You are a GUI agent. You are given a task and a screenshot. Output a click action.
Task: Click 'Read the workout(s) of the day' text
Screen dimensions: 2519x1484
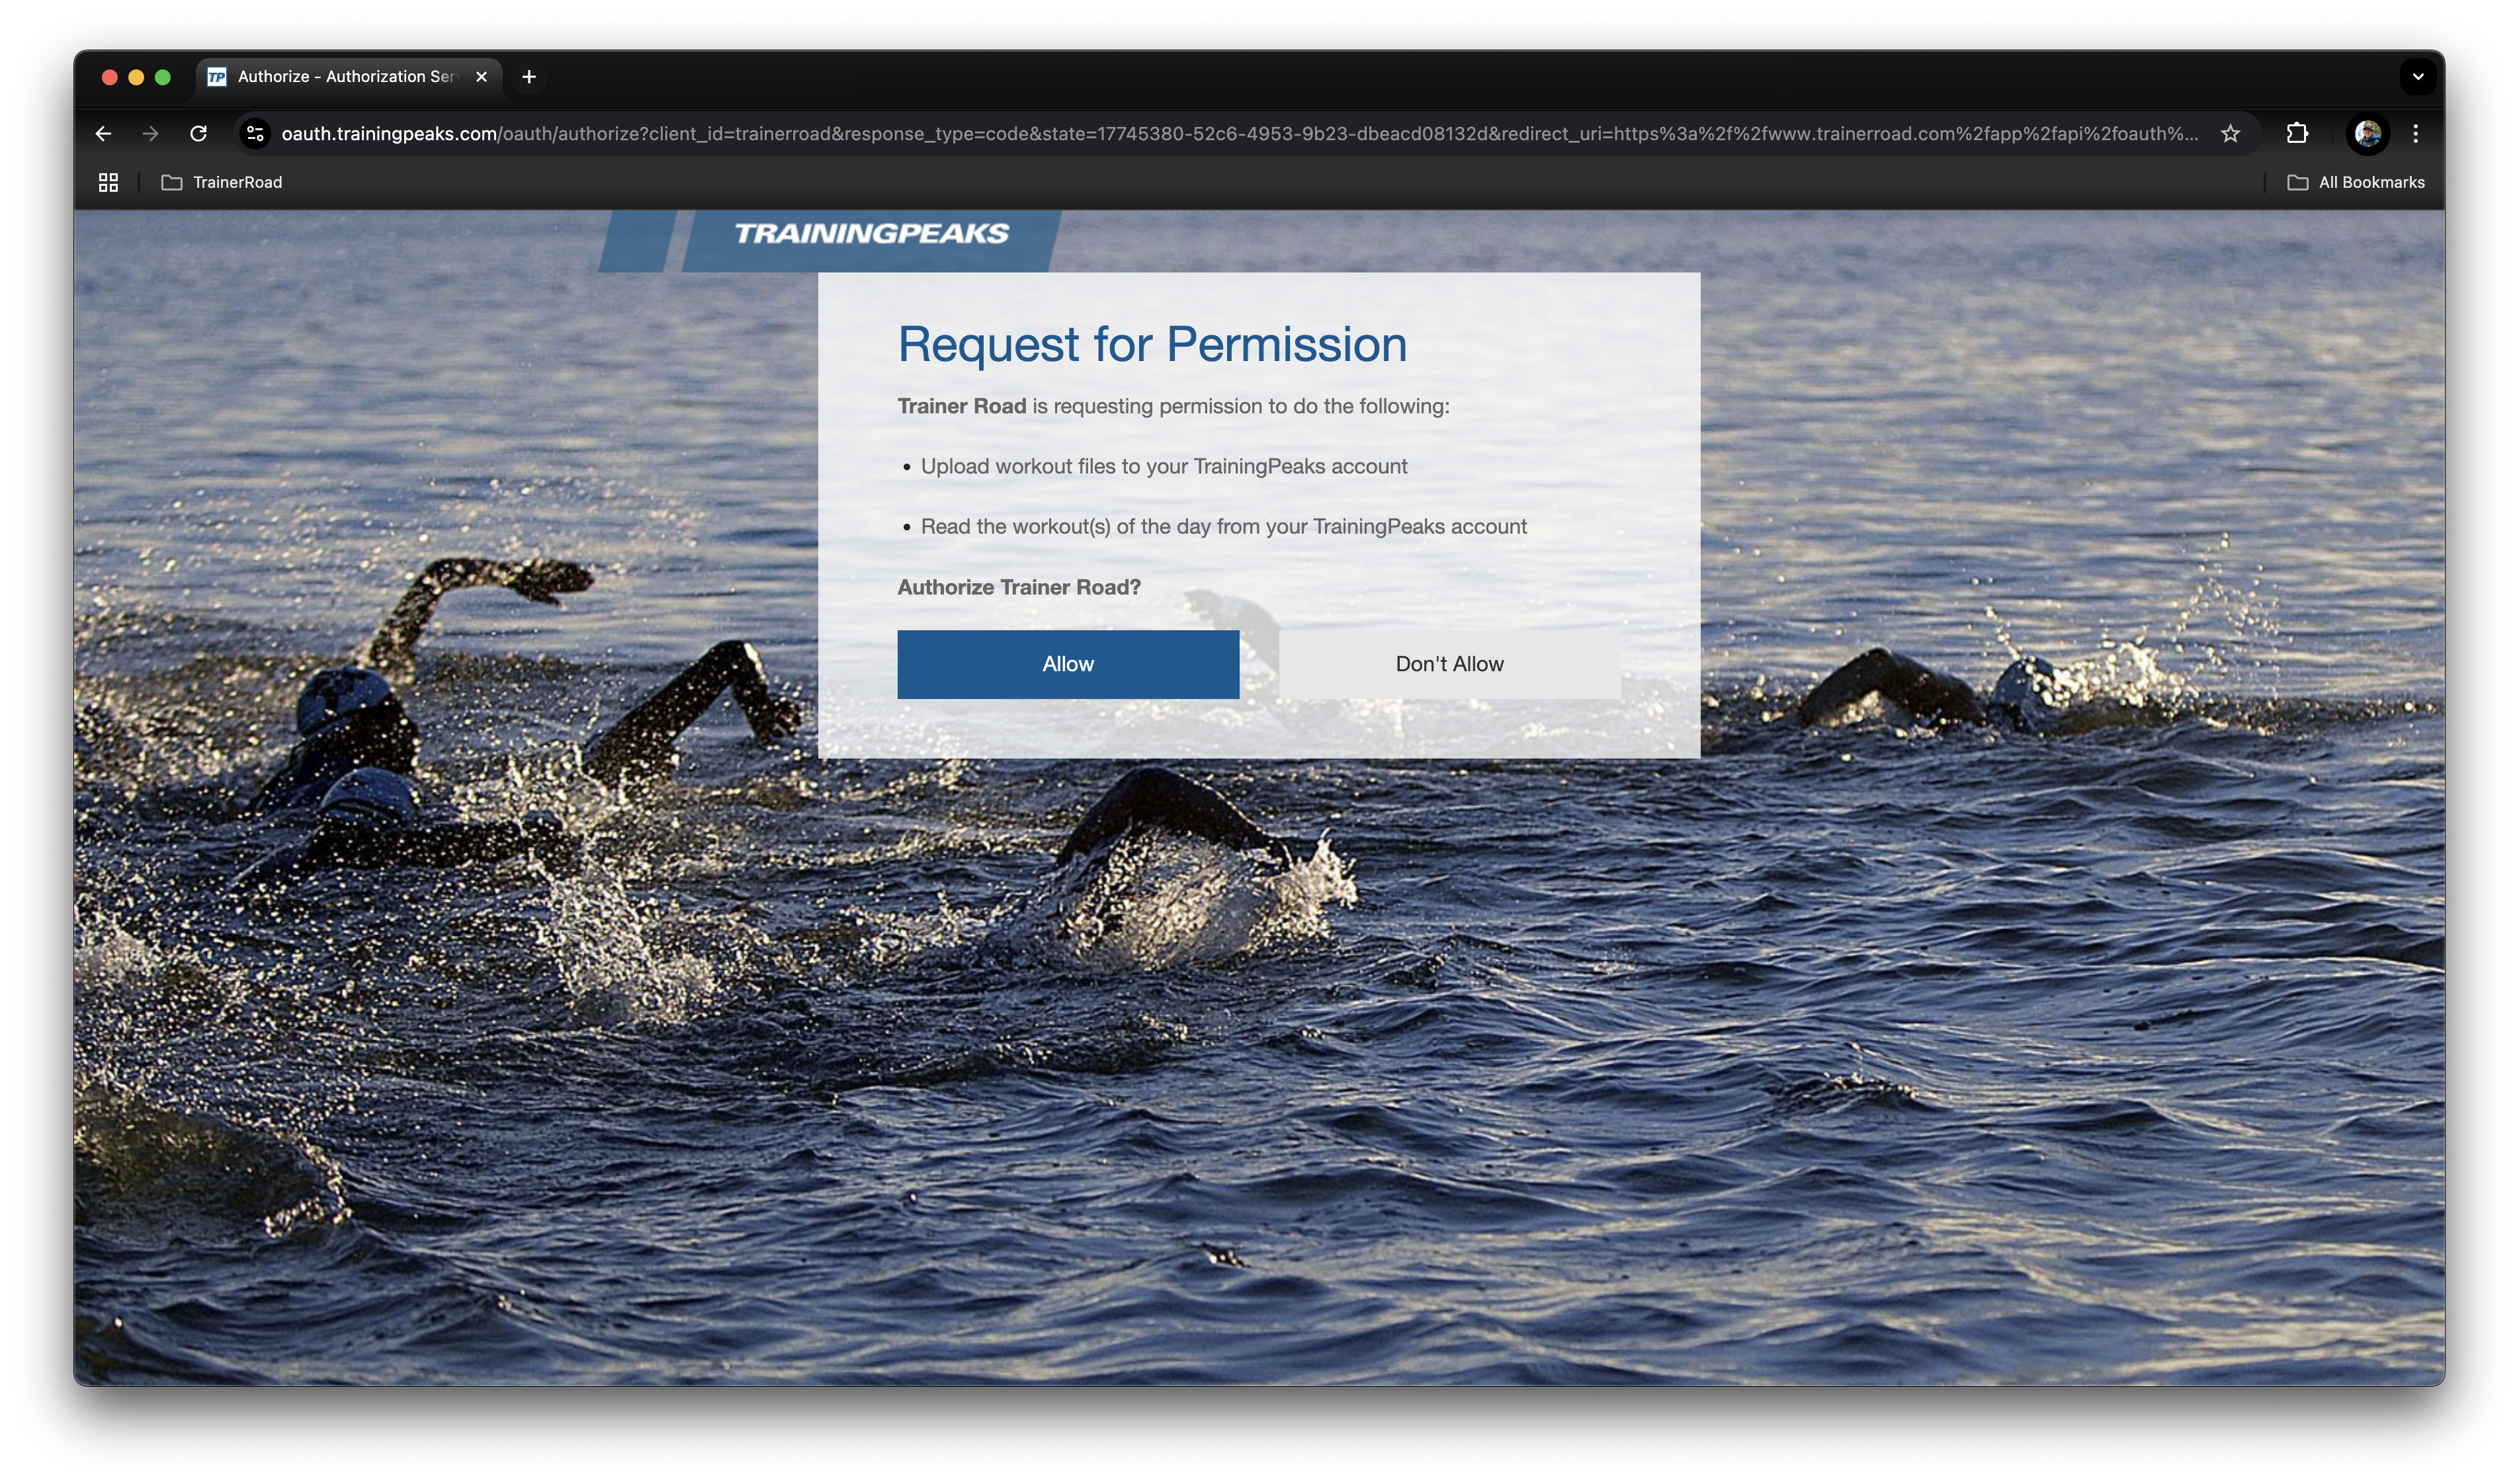click(1224, 526)
